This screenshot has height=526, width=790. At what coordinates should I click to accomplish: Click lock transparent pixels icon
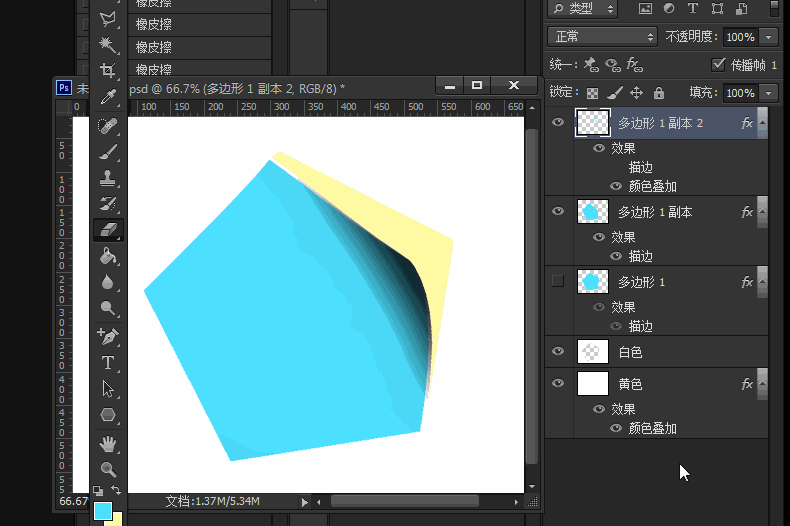(x=592, y=93)
